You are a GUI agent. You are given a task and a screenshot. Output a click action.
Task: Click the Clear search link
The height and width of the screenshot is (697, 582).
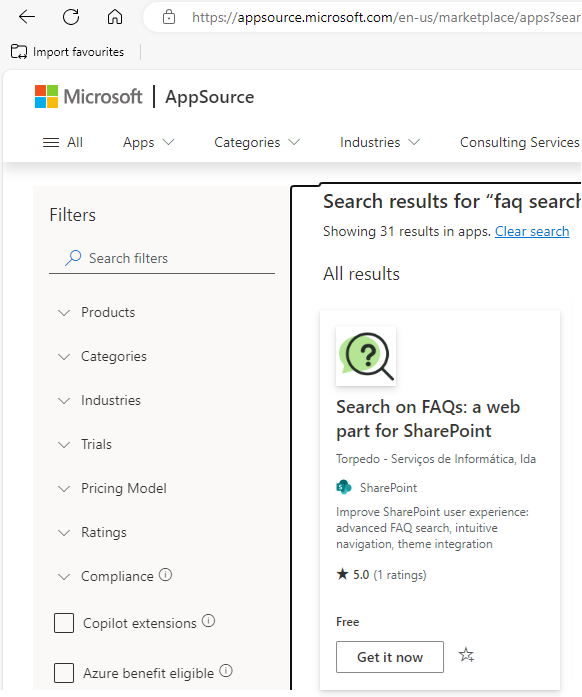point(532,232)
